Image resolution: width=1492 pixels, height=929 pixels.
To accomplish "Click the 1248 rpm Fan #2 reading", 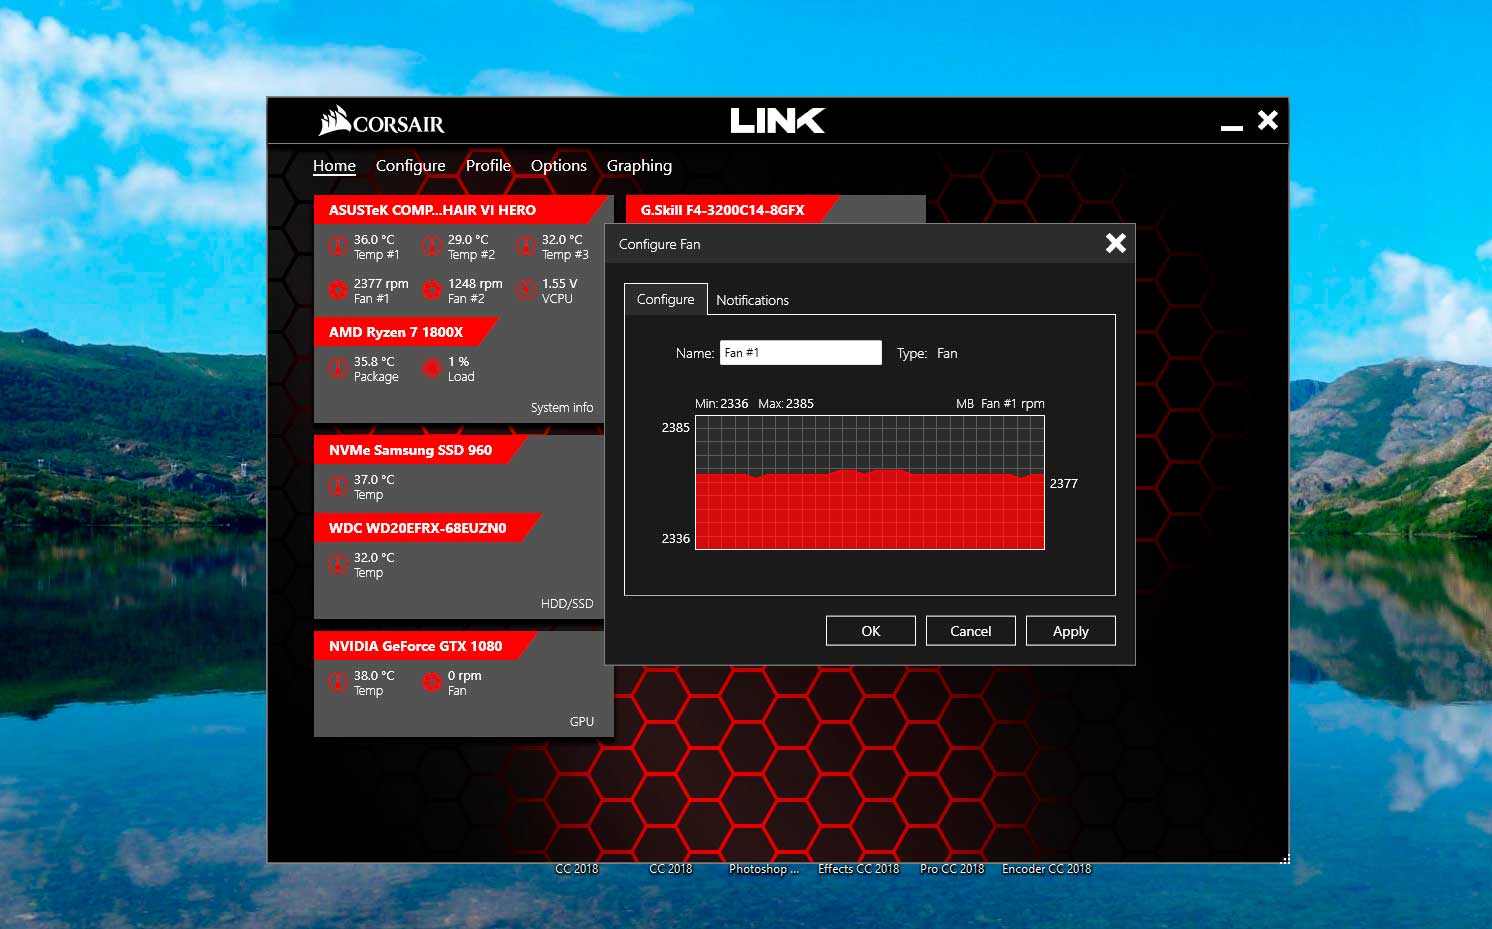I will (475, 291).
